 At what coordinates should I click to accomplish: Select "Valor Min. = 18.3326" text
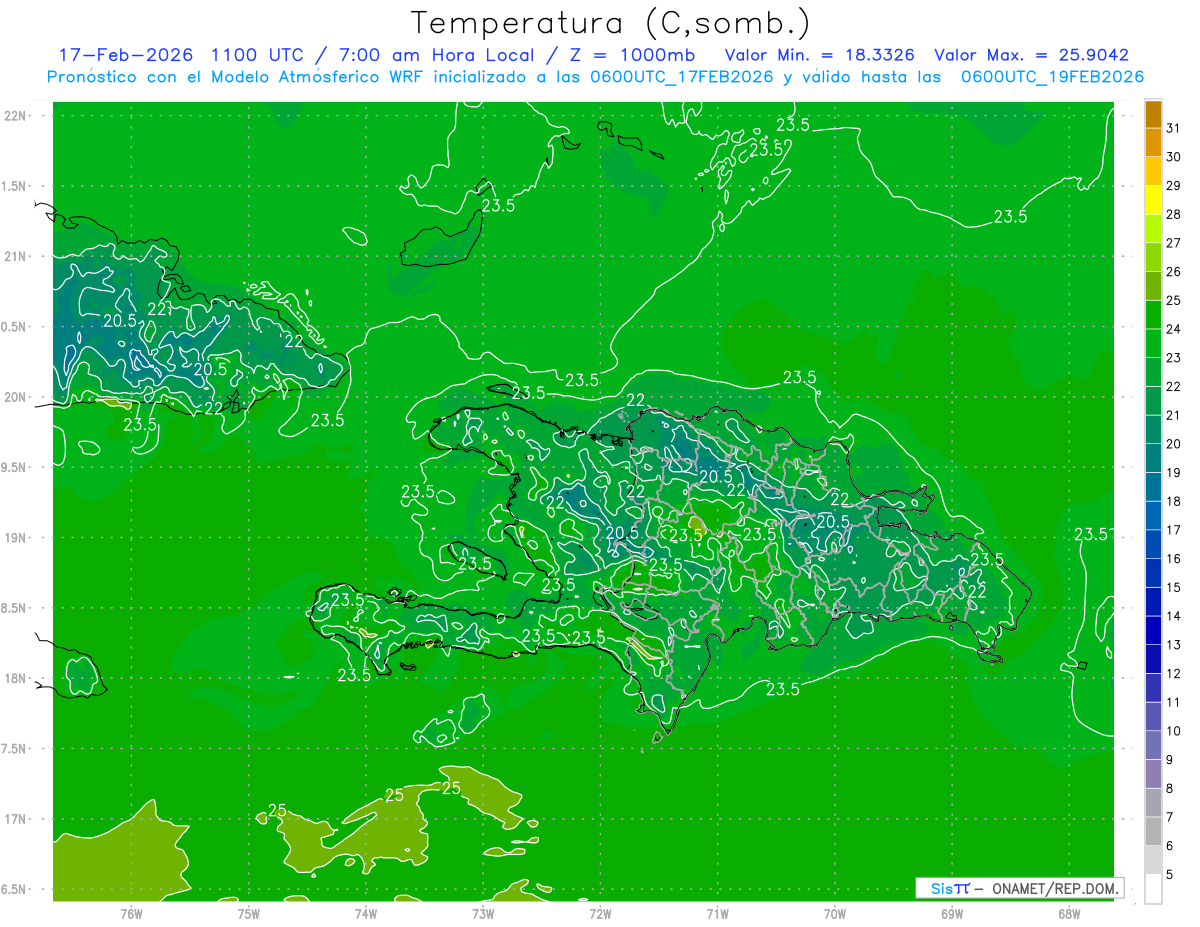pyautogui.click(x=819, y=55)
